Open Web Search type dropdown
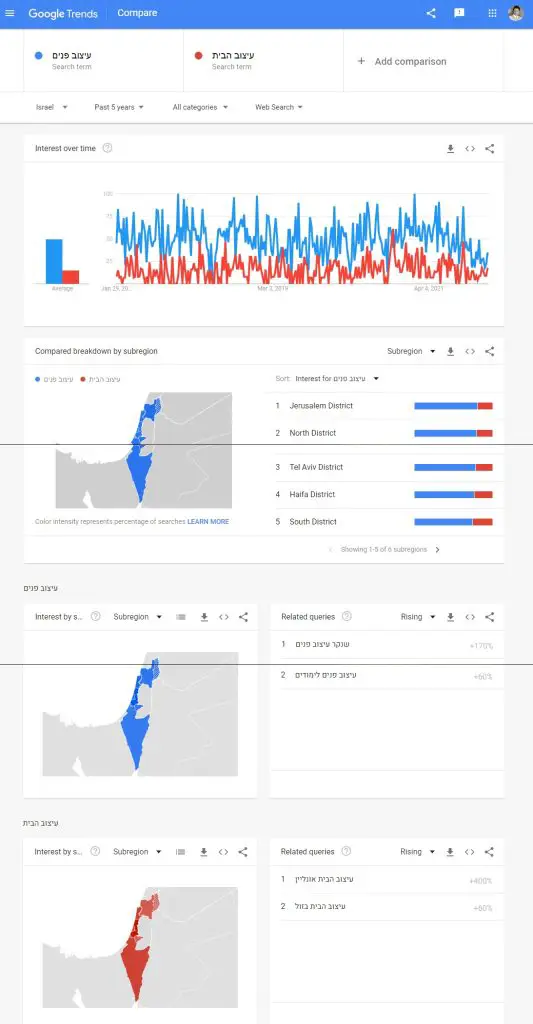 pyautogui.click(x=279, y=107)
